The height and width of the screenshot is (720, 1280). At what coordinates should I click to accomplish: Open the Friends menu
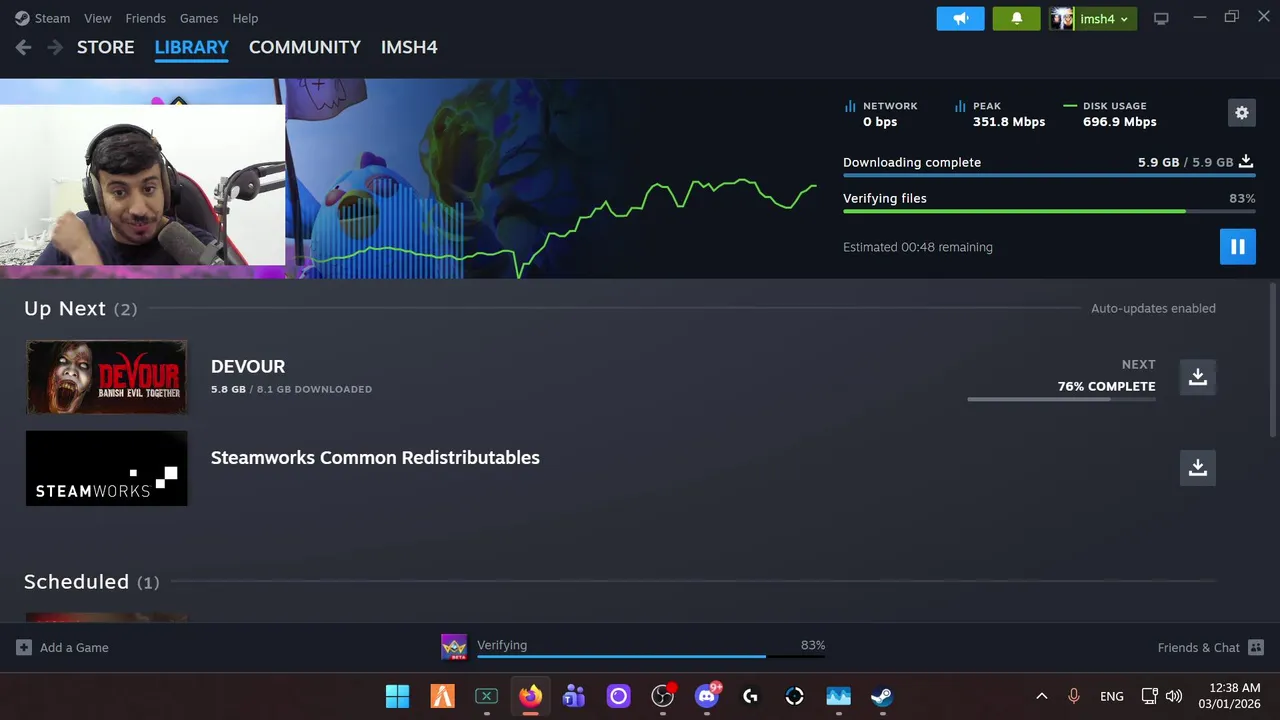coord(146,18)
